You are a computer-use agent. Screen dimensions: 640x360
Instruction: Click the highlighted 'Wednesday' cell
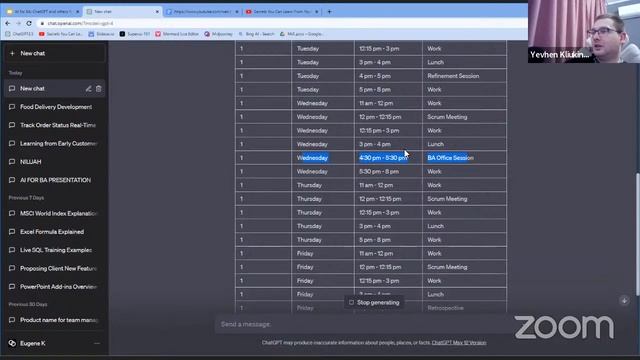click(323, 158)
